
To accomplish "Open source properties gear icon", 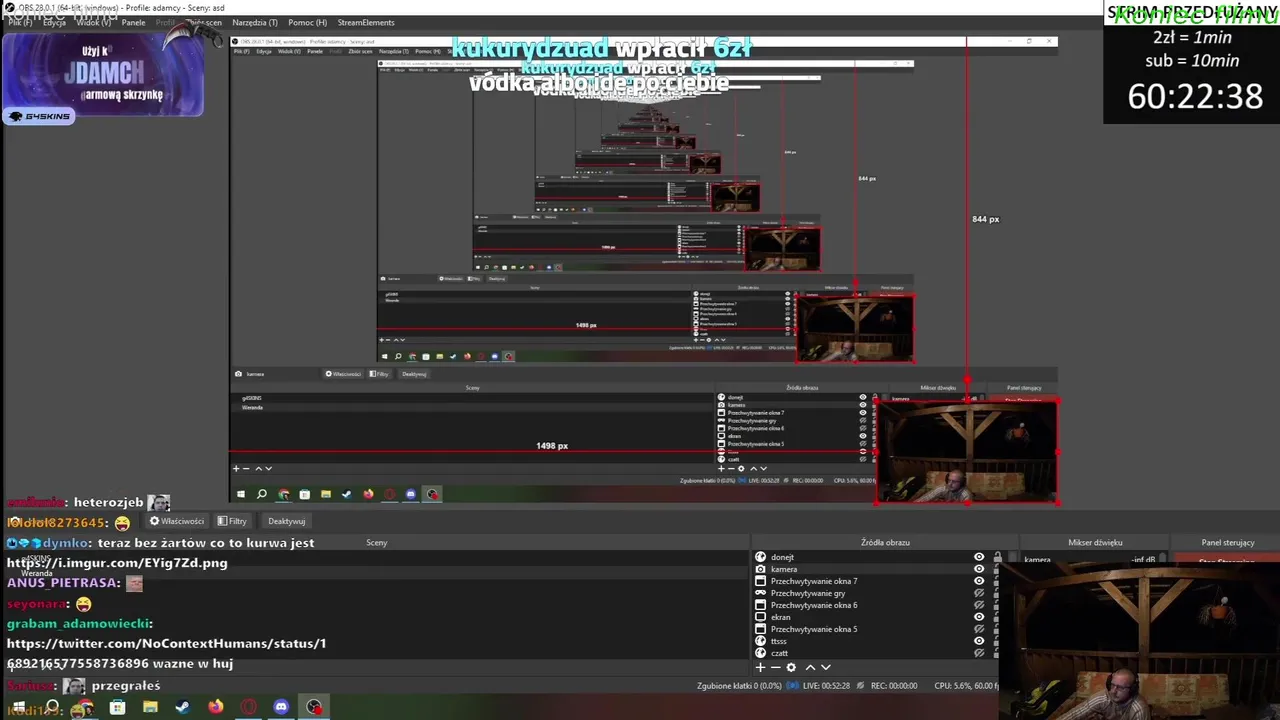I will pyautogui.click(x=791, y=667).
